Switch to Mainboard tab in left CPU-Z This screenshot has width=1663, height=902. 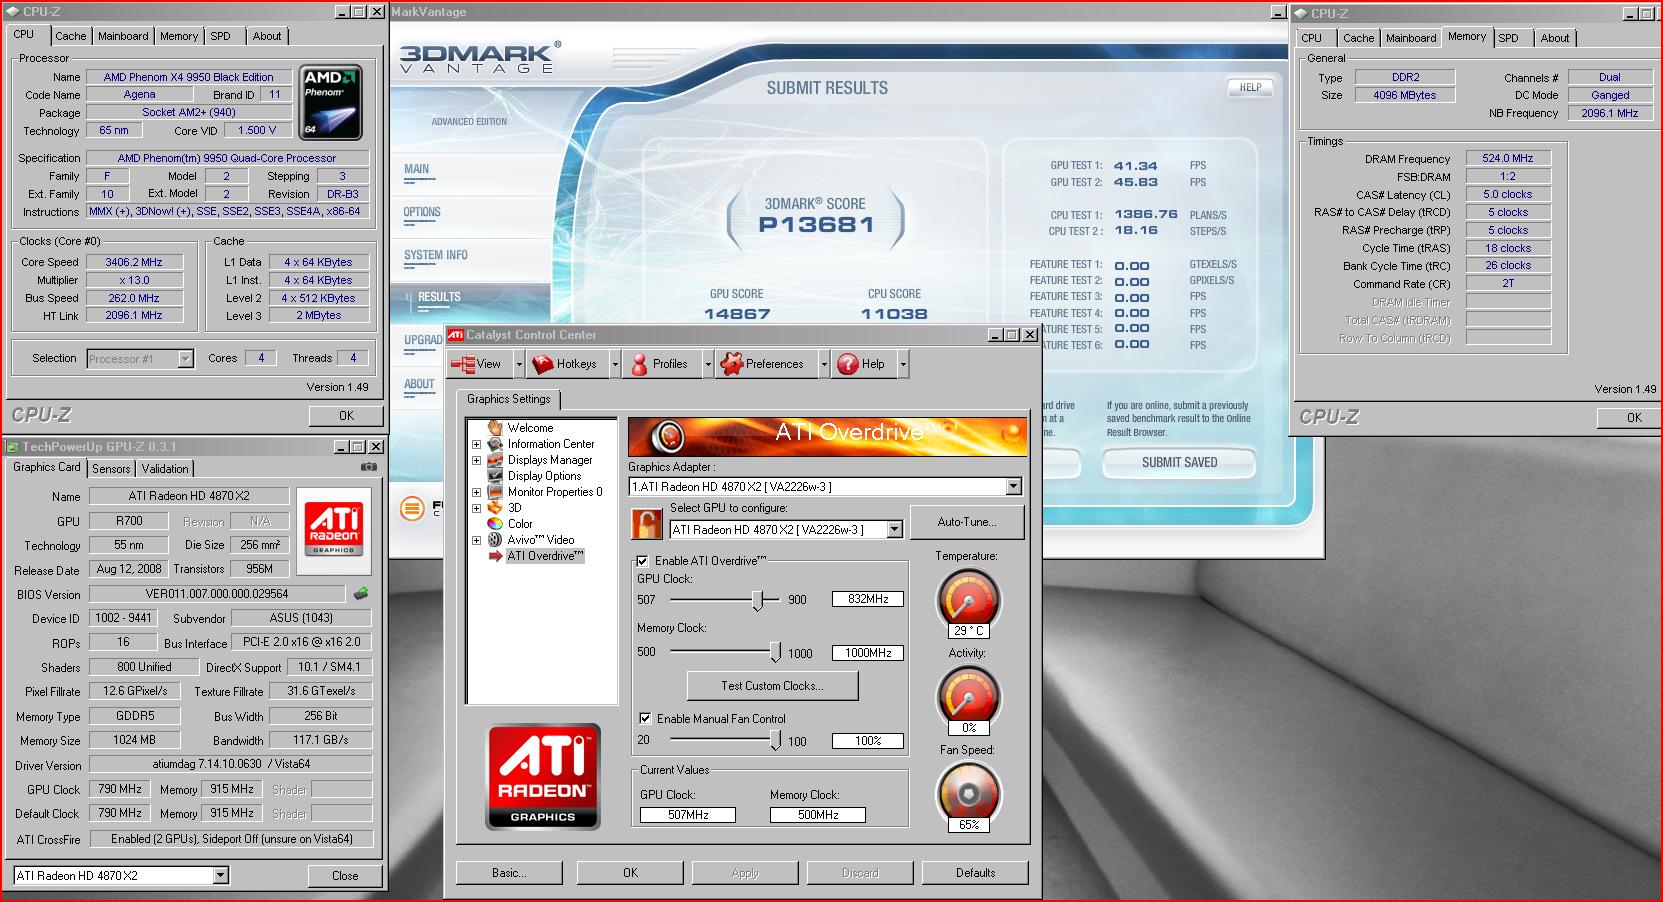click(123, 36)
